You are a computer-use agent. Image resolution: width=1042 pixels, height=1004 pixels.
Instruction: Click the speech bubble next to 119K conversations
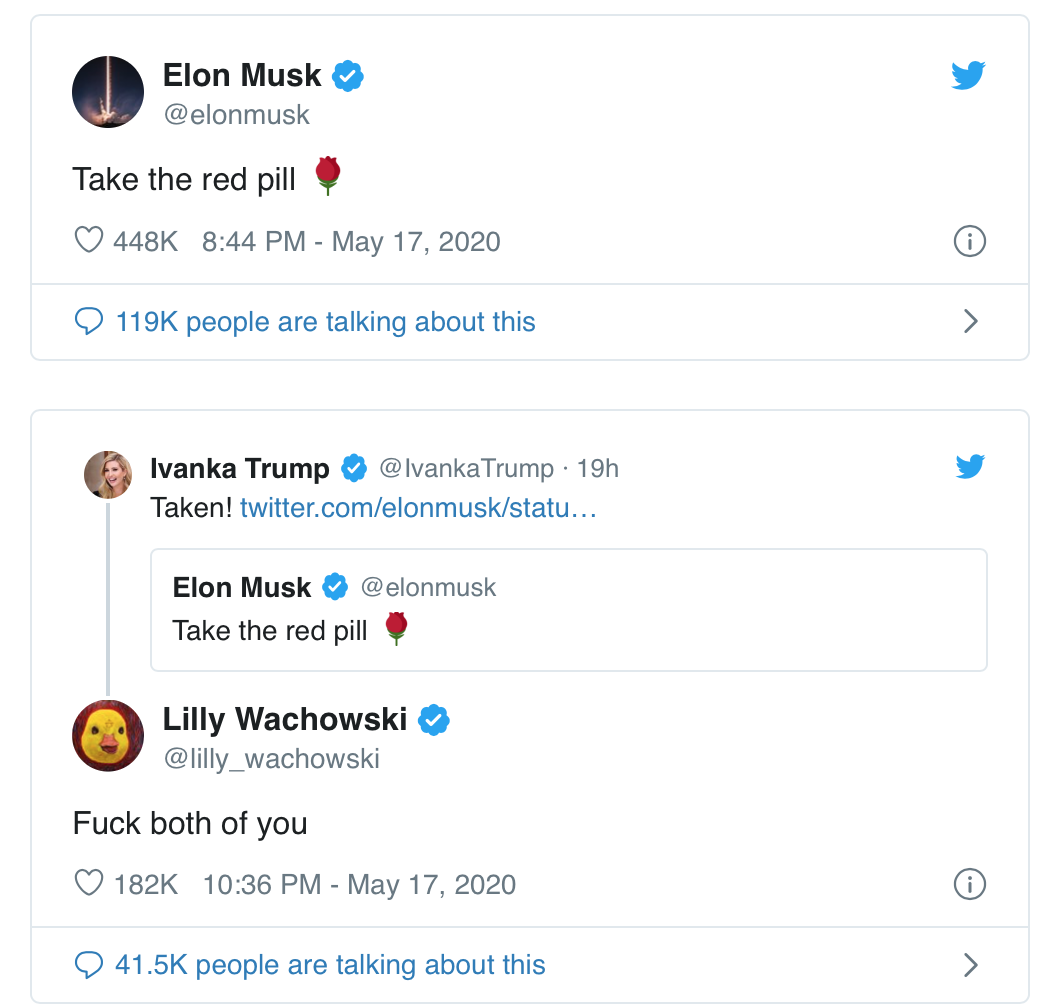pos(90,321)
